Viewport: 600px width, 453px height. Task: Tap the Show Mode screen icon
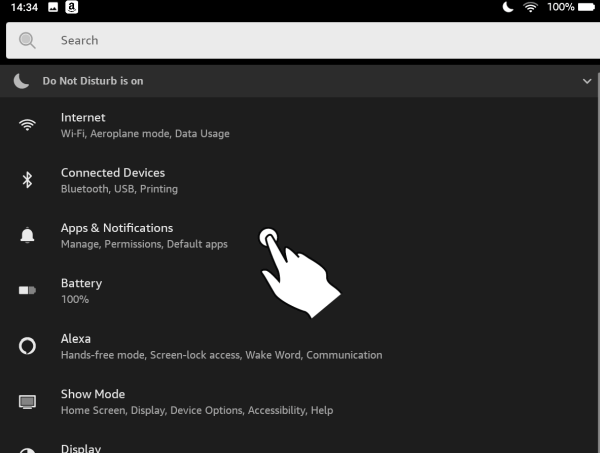(27, 402)
